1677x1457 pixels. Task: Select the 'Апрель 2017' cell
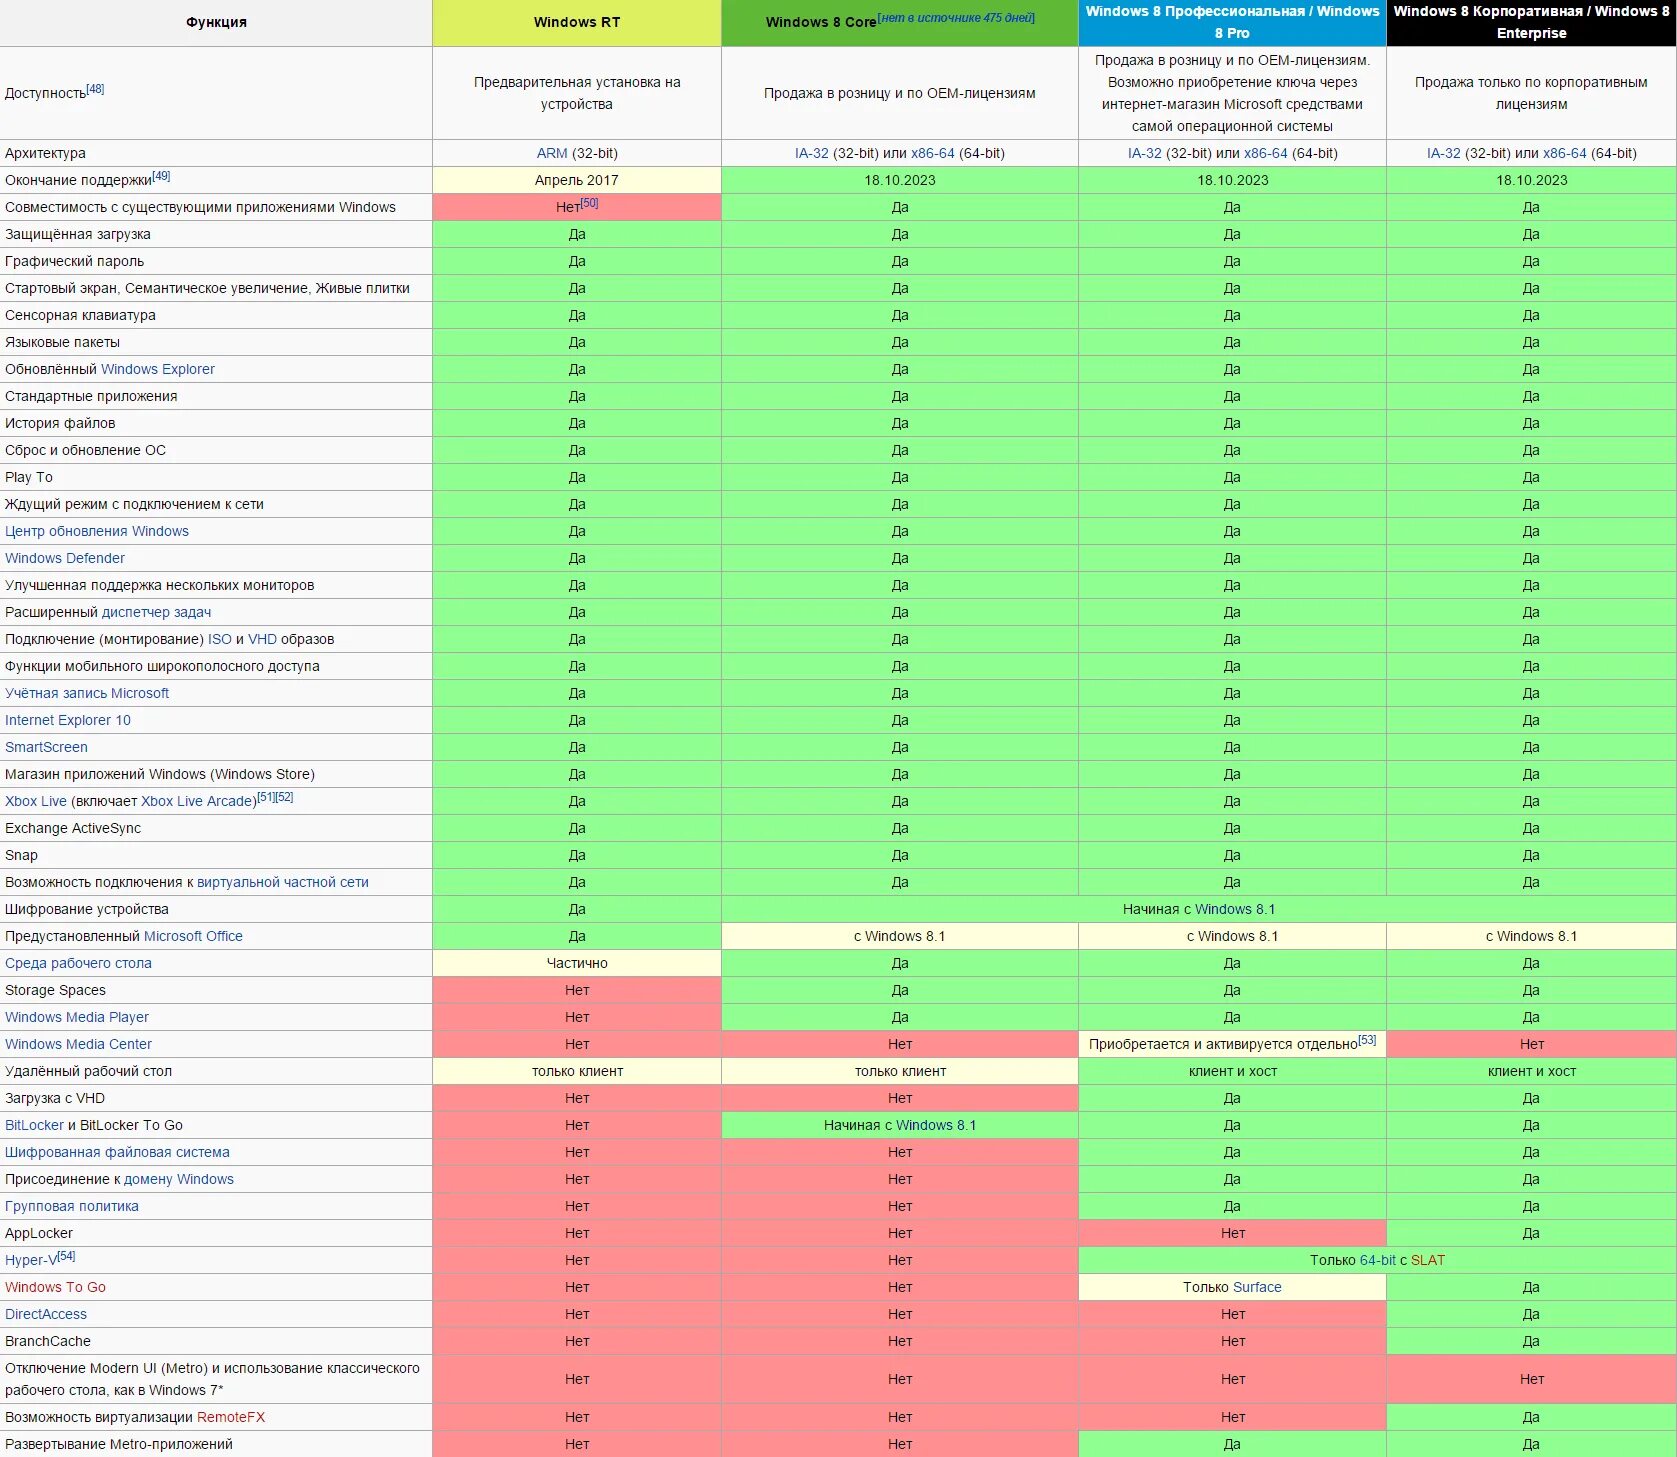577,180
